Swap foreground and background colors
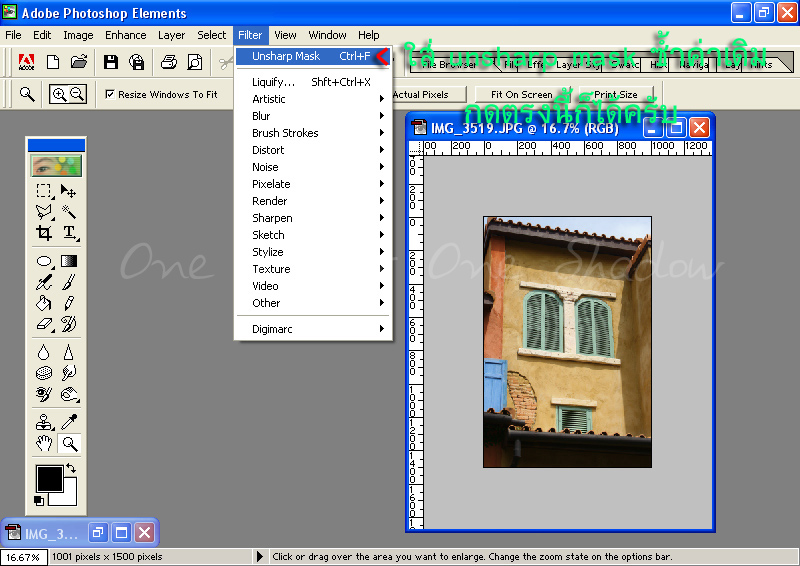This screenshot has height=566, width=800. tap(71, 468)
